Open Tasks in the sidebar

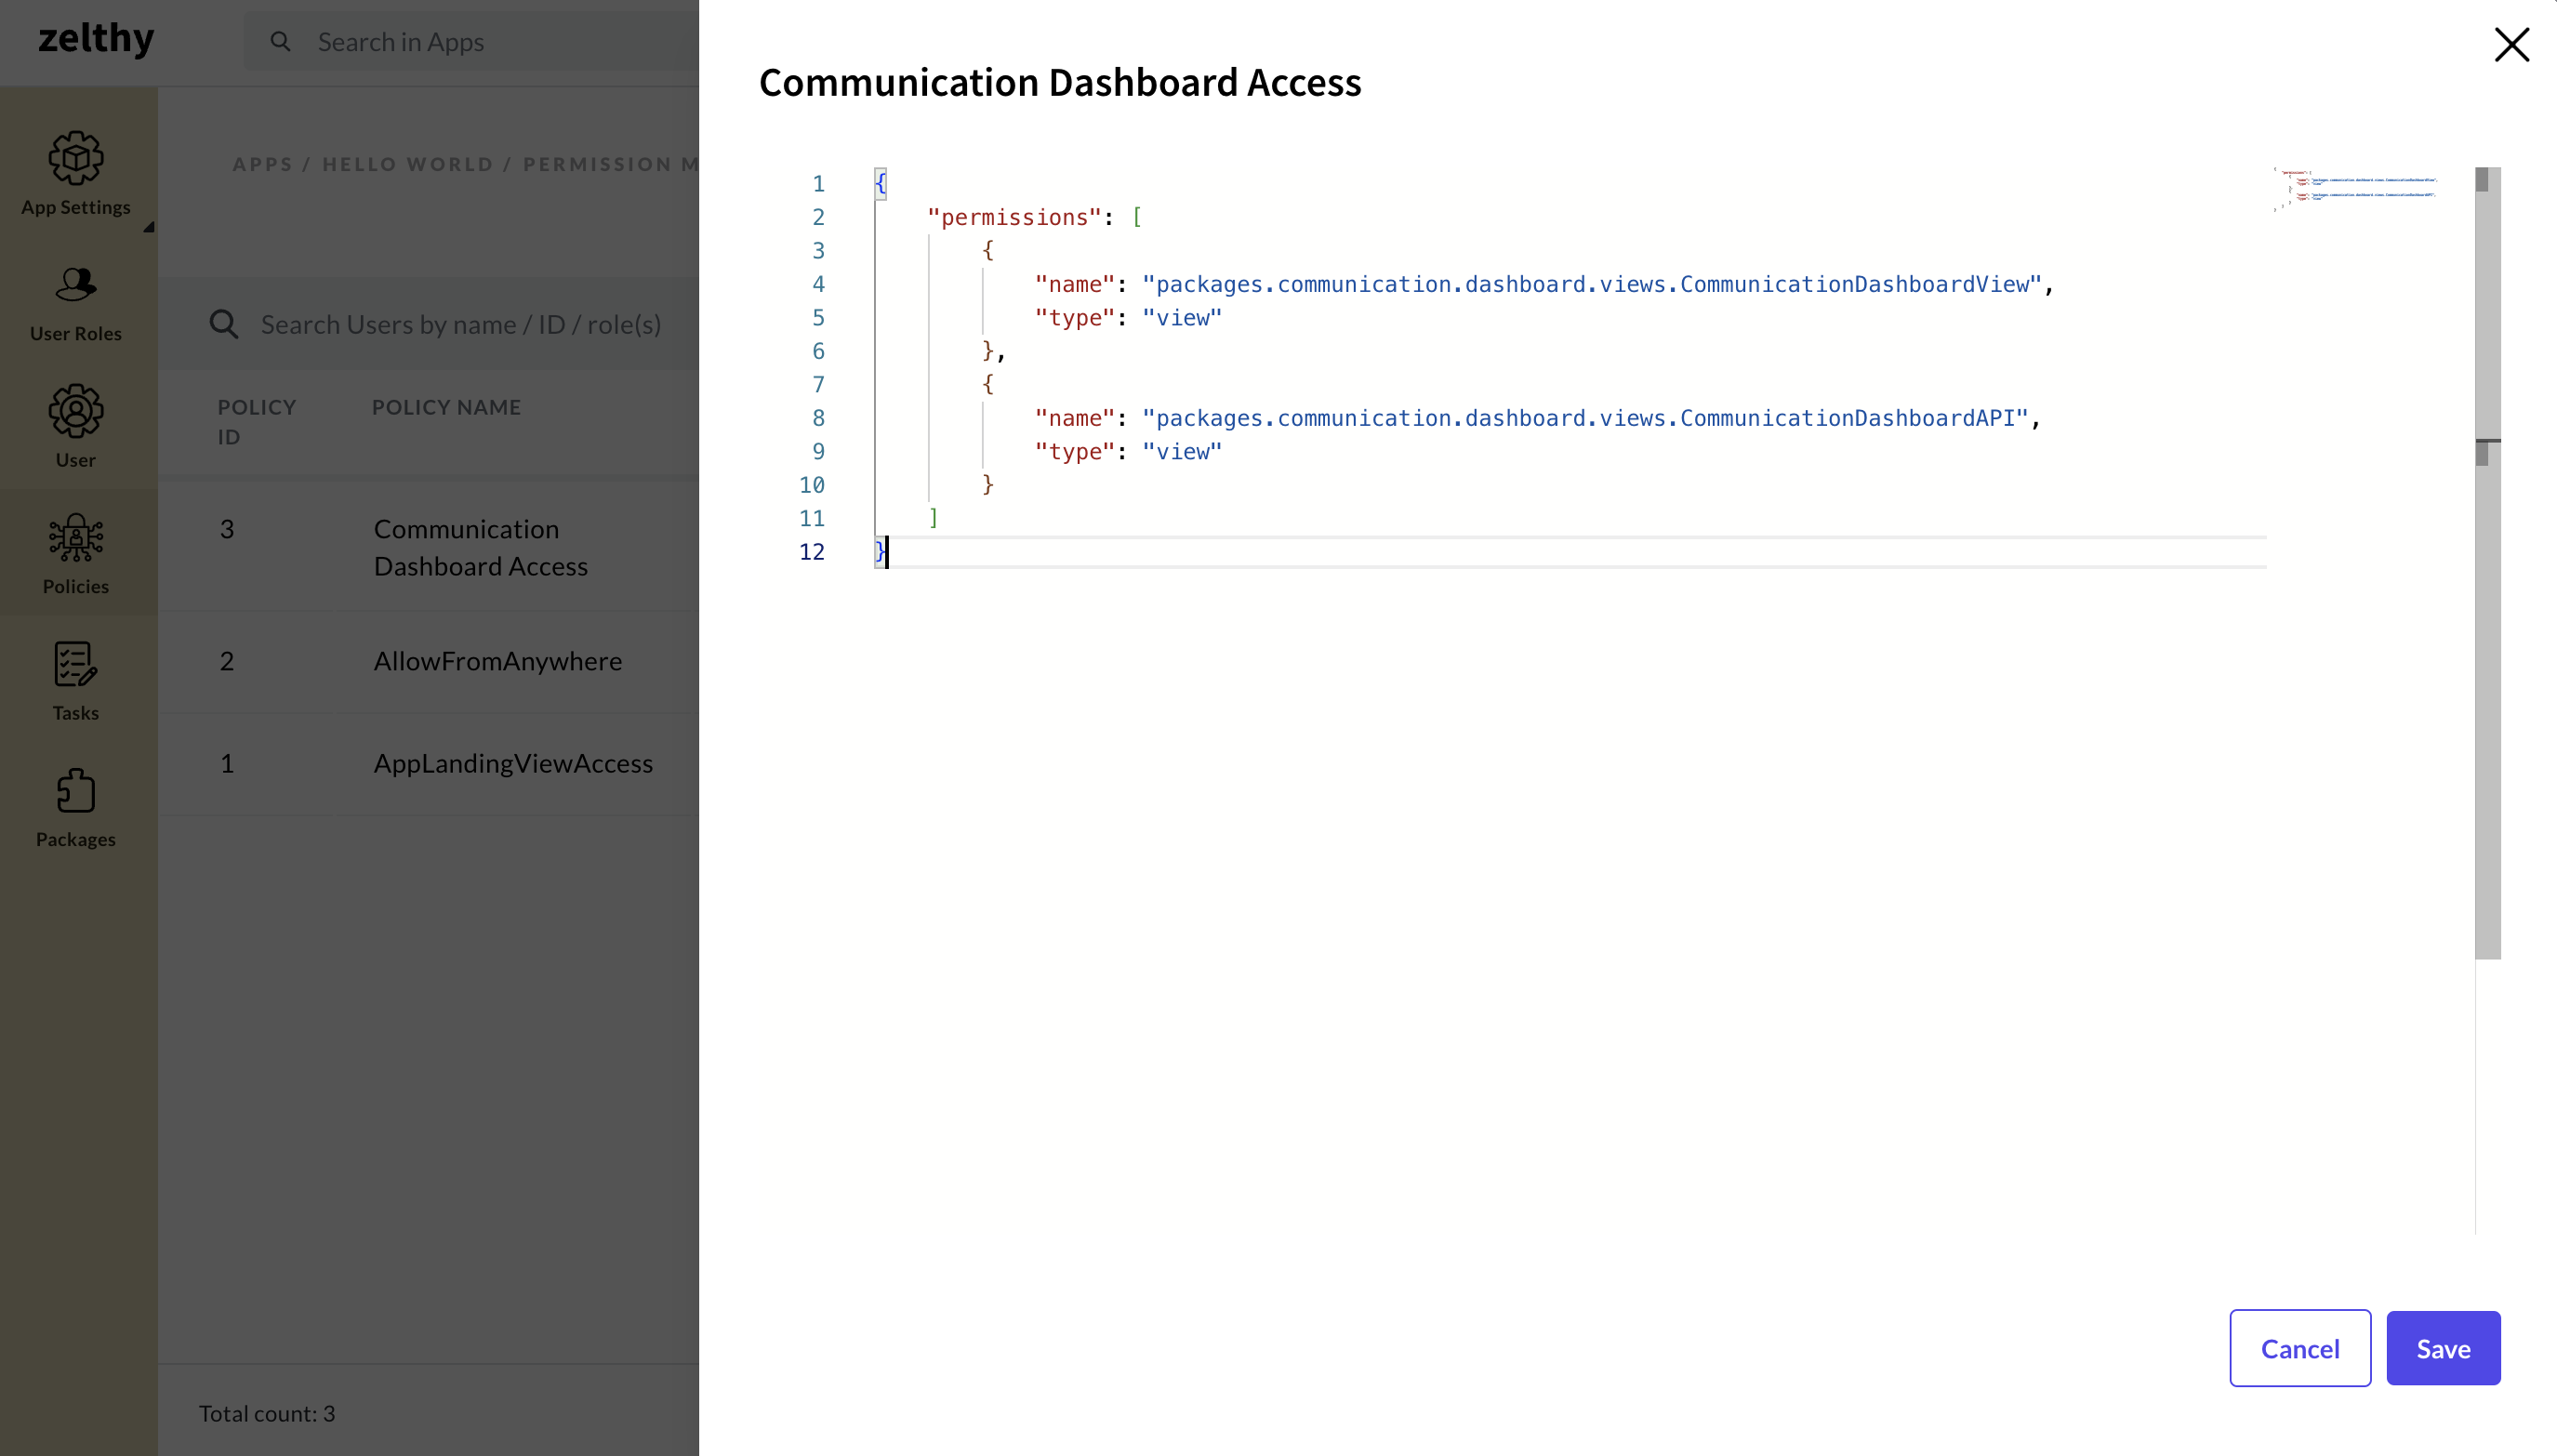pyautogui.click(x=76, y=681)
